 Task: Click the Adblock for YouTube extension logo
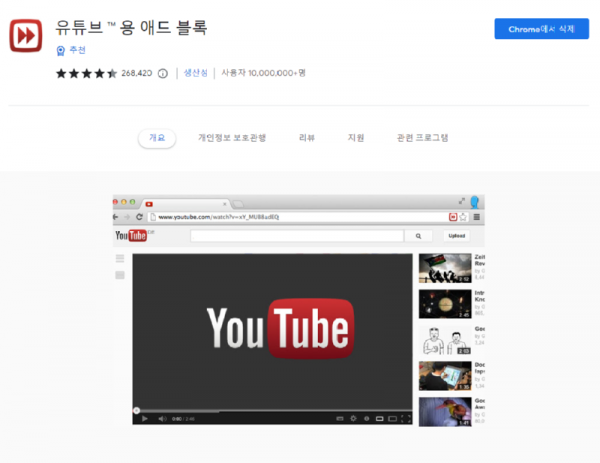point(26,36)
